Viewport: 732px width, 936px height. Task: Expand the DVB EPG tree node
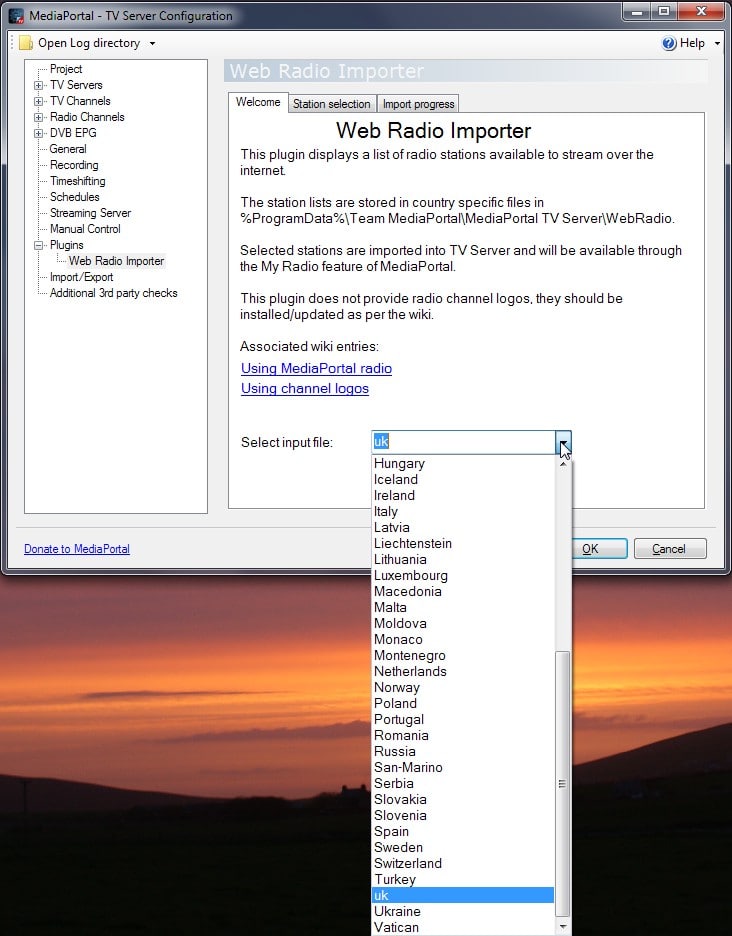38,134
